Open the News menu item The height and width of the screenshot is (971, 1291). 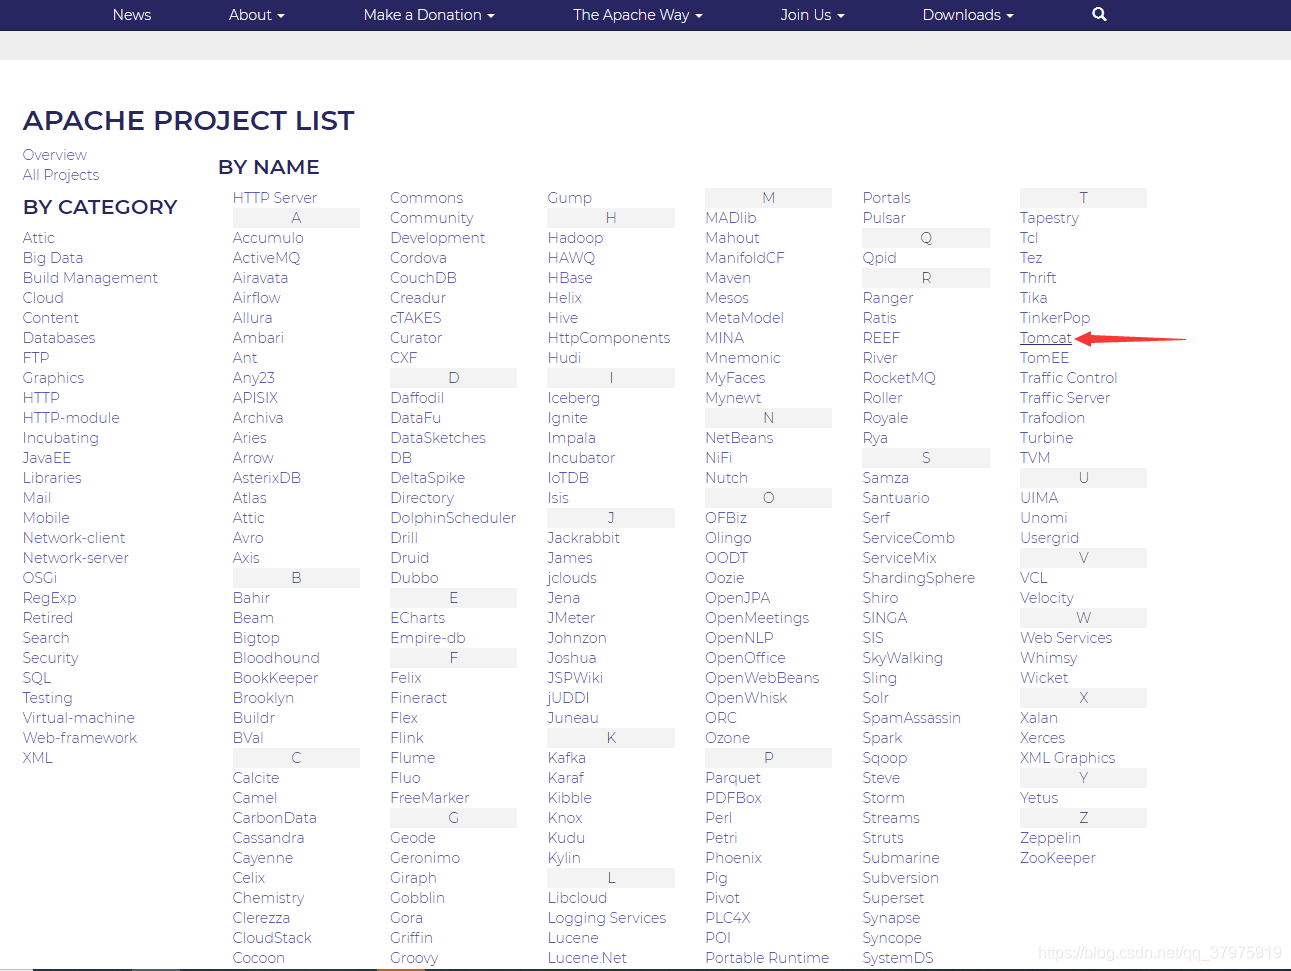tap(132, 15)
